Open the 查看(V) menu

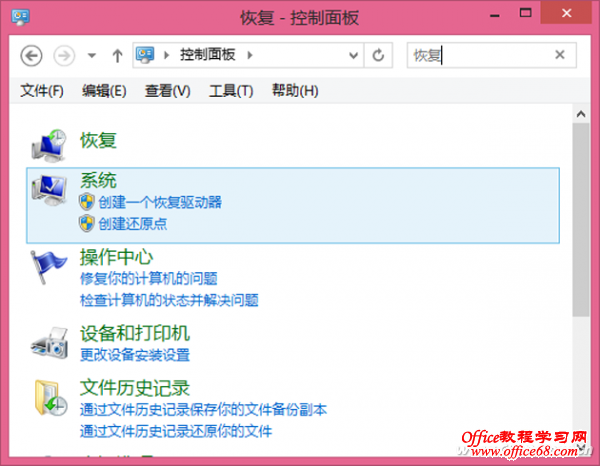[x=167, y=91]
